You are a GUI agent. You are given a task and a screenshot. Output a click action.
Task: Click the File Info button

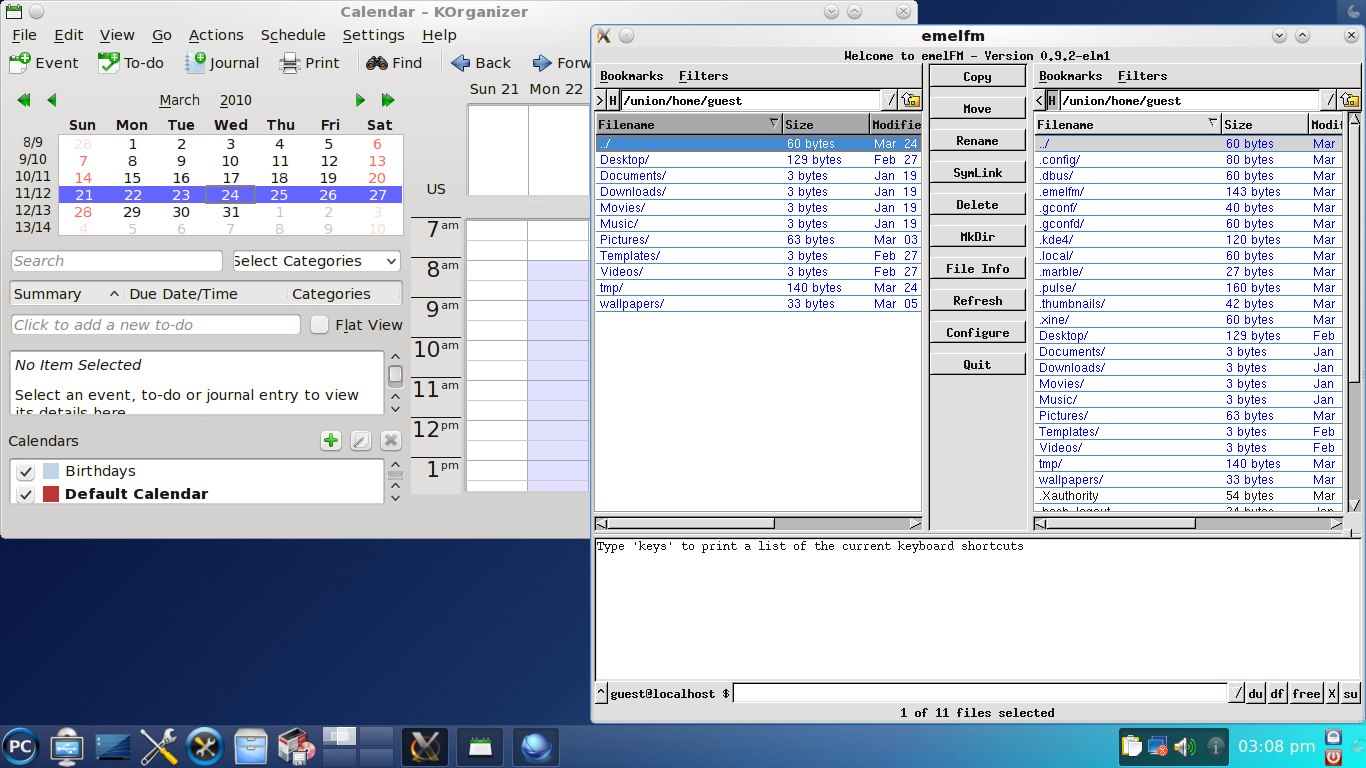pyautogui.click(x=977, y=269)
